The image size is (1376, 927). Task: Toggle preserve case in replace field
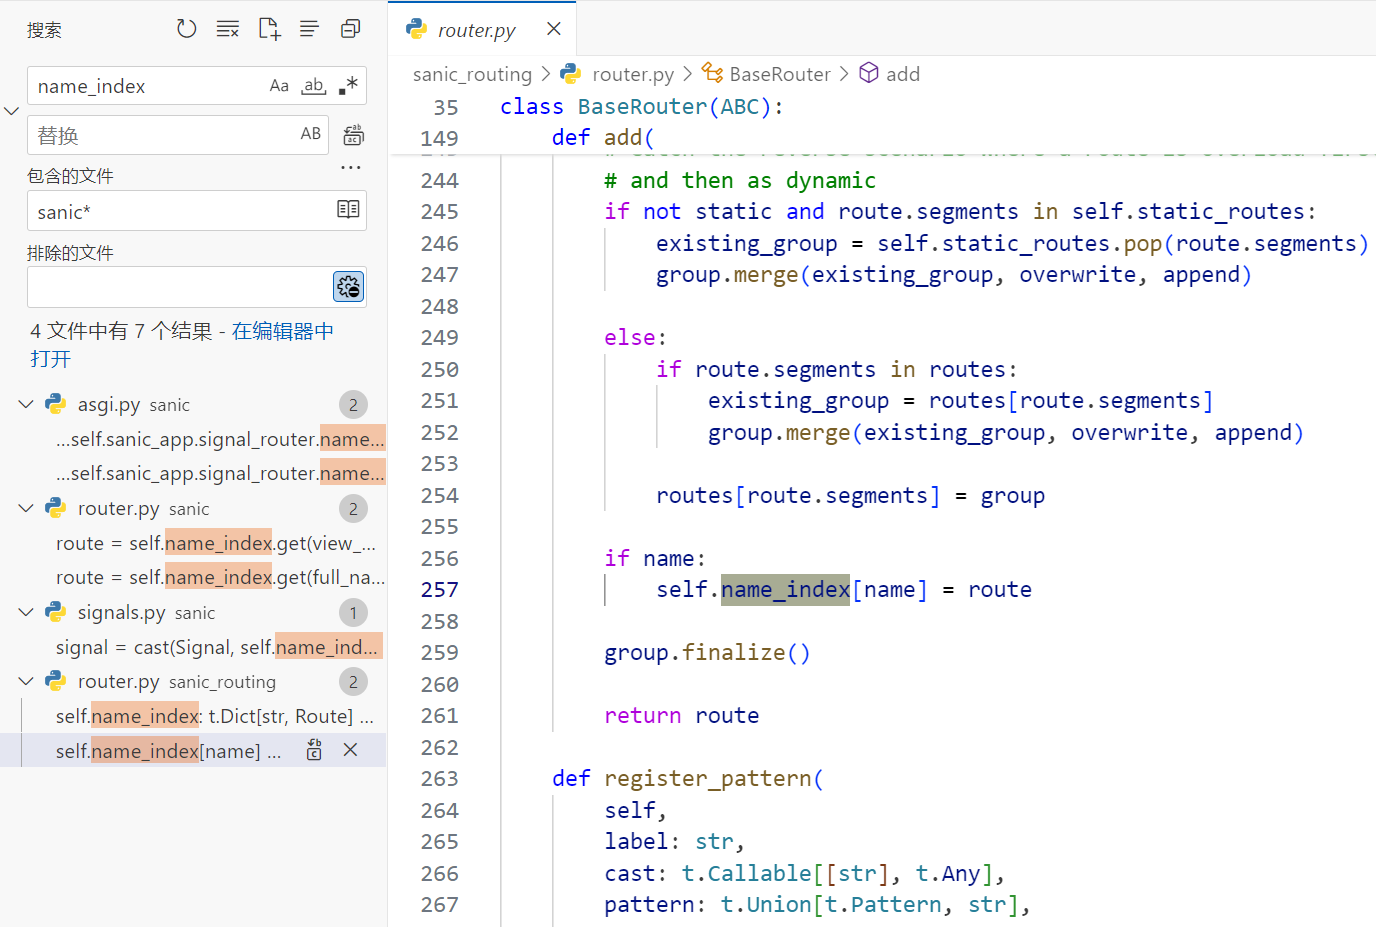pyautogui.click(x=311, y=134)
